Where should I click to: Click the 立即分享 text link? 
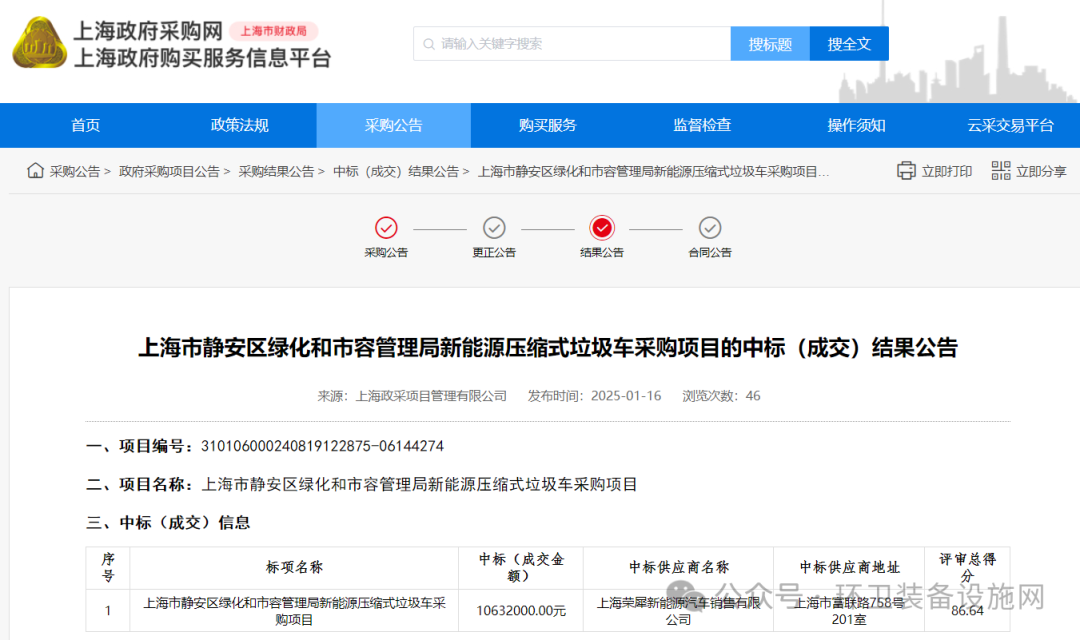[x=1041, y=172]
